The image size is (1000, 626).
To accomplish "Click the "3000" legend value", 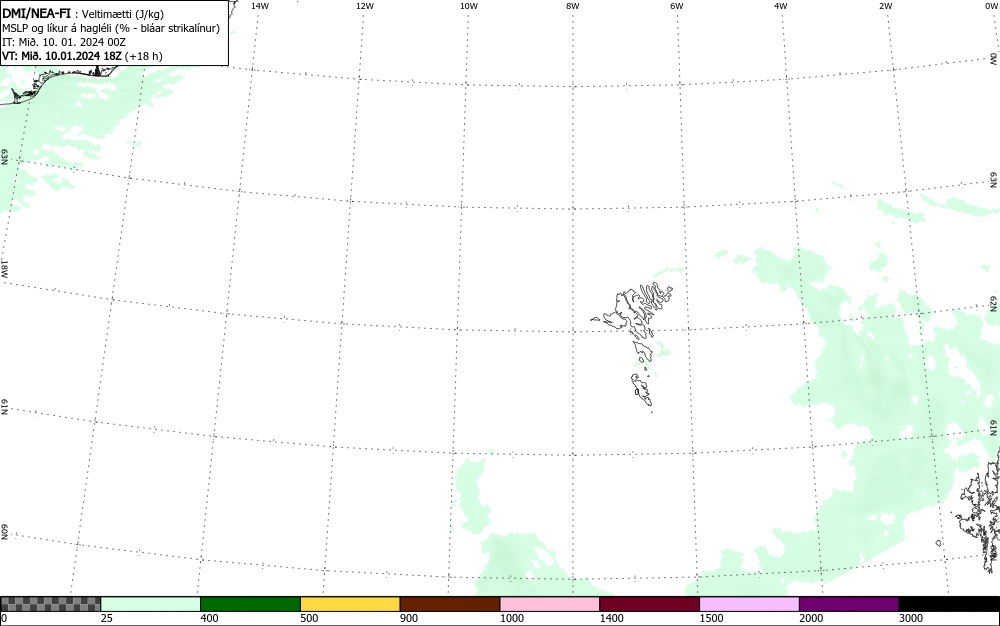I will (911, 618).
